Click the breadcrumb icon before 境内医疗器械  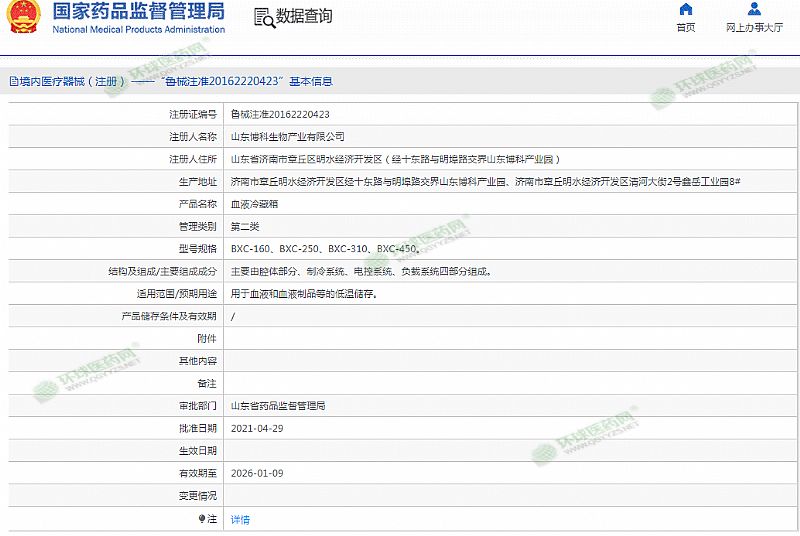pyautogui.click(x=13, y=81)
